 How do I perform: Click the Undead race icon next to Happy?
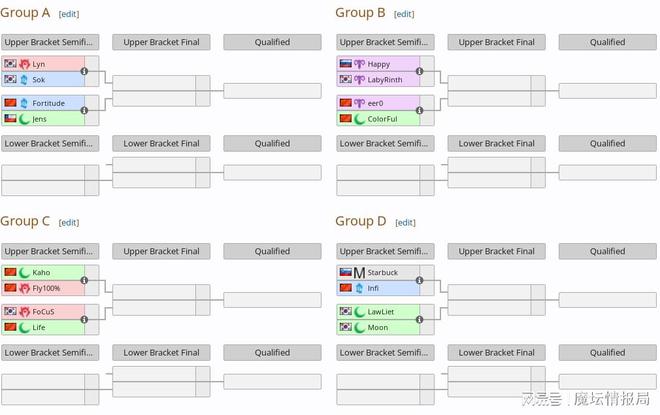[359, 64]
